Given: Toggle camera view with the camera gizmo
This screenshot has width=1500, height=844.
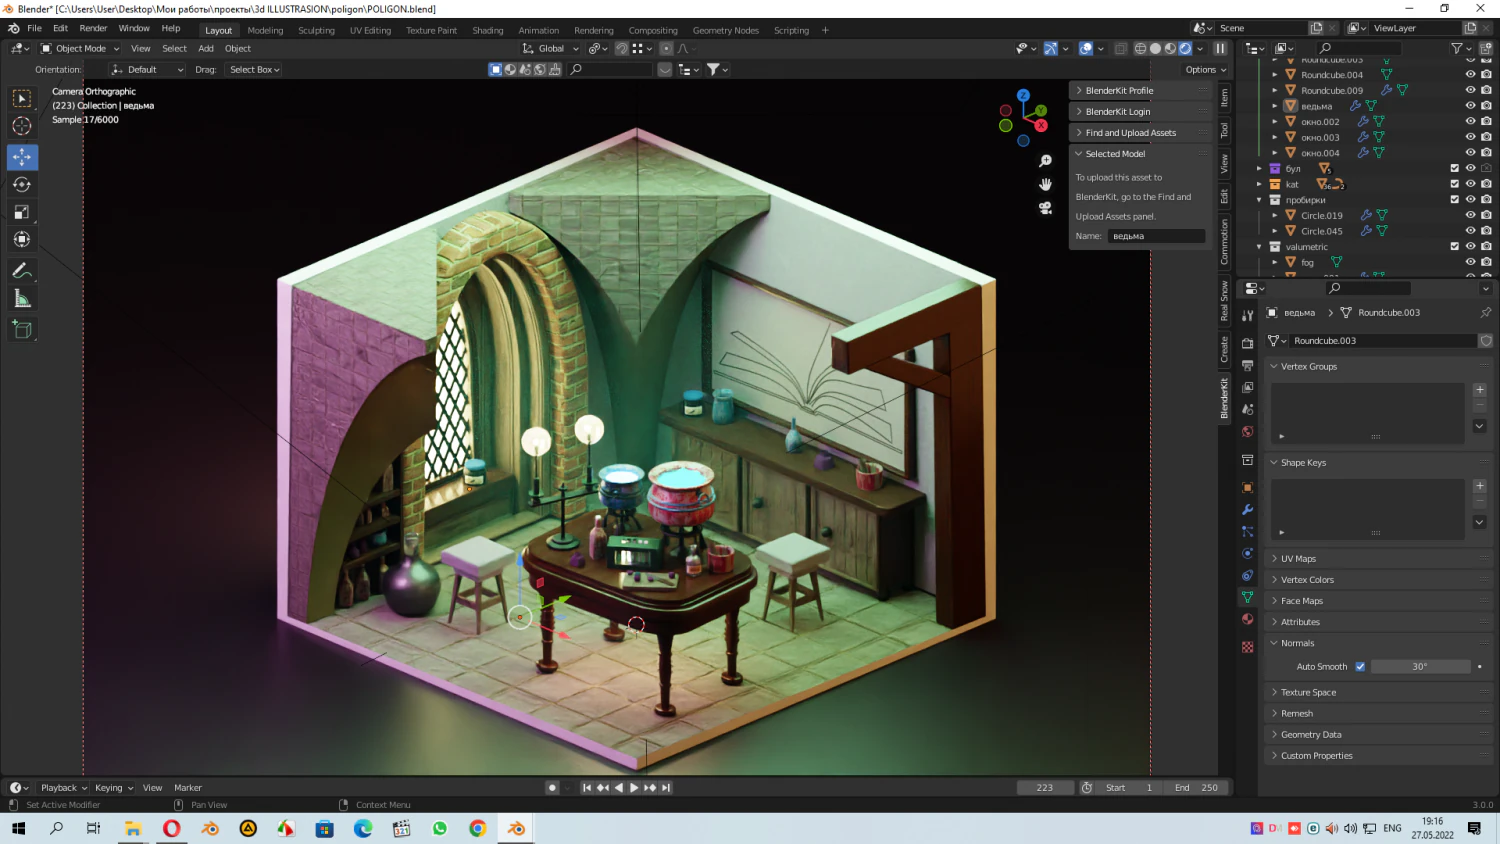Looking at the screenshot, I should pyautogui.click(x=1045, y=208).
